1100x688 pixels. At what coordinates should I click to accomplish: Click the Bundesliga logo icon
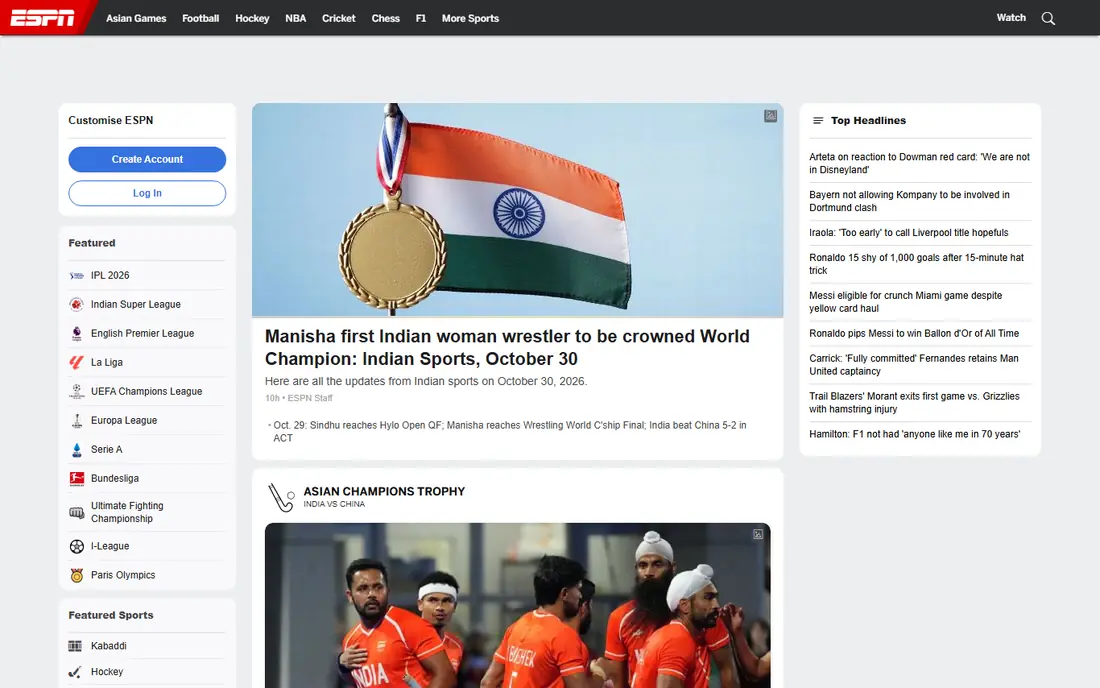tap(76, 478)
